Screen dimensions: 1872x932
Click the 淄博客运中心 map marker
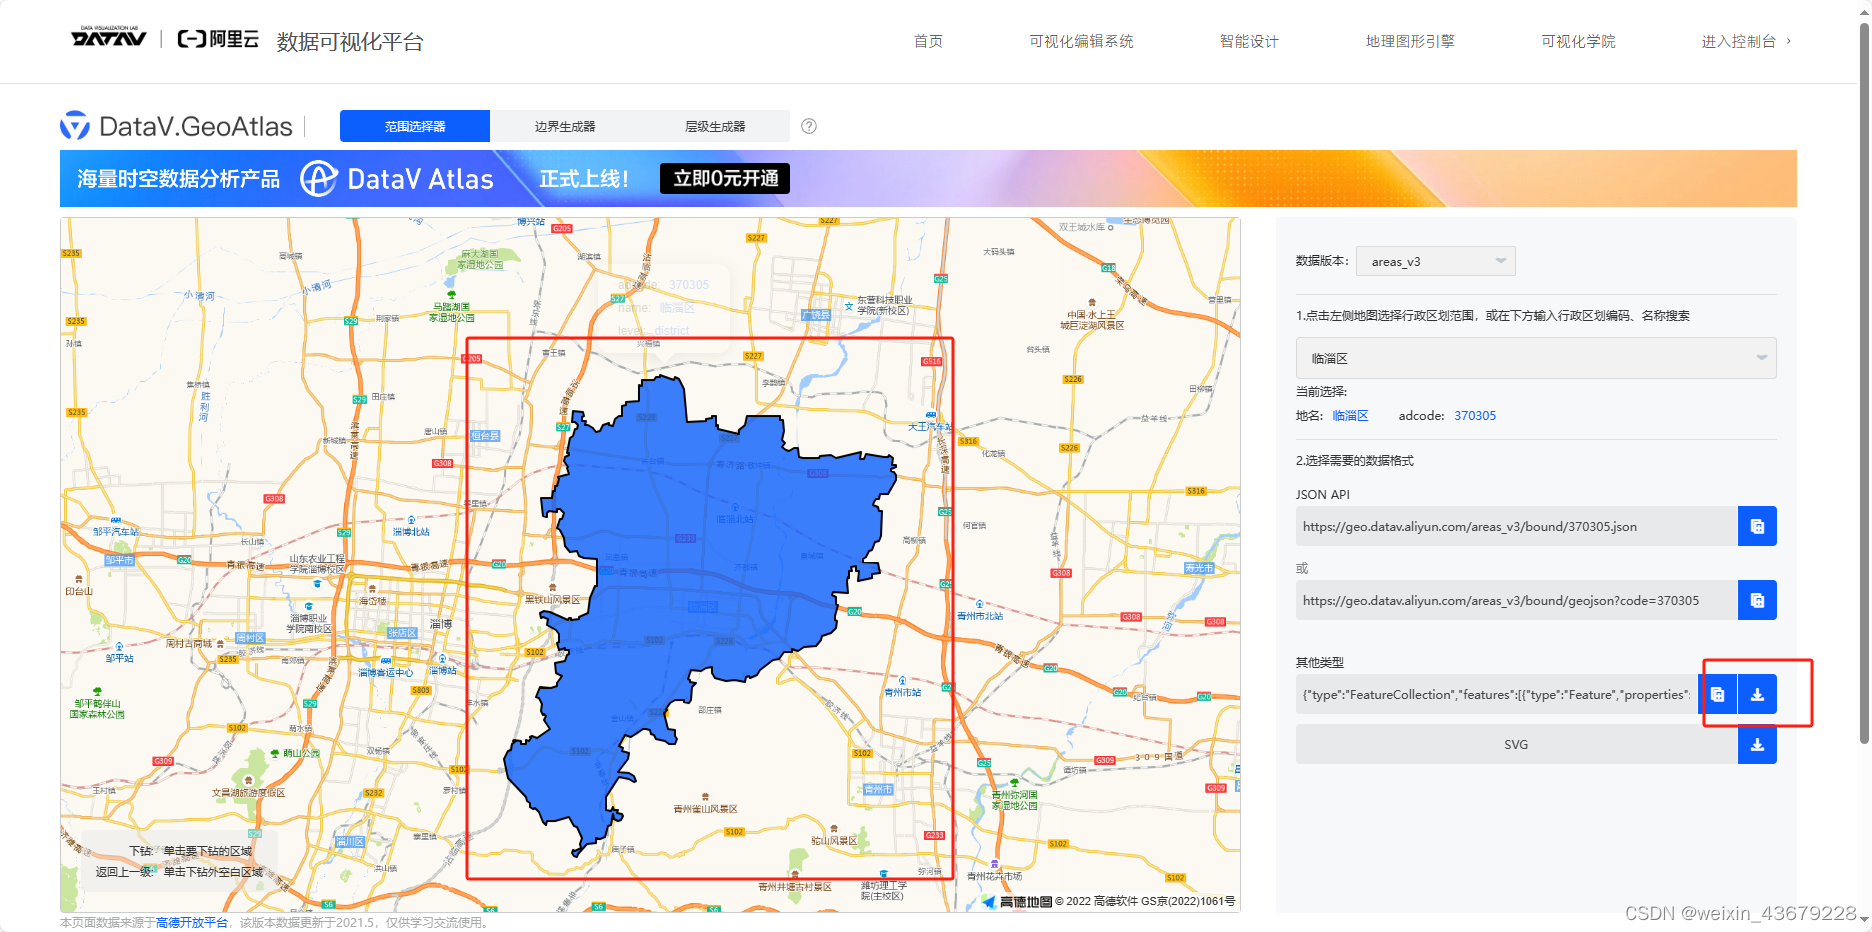click(386, 668)
